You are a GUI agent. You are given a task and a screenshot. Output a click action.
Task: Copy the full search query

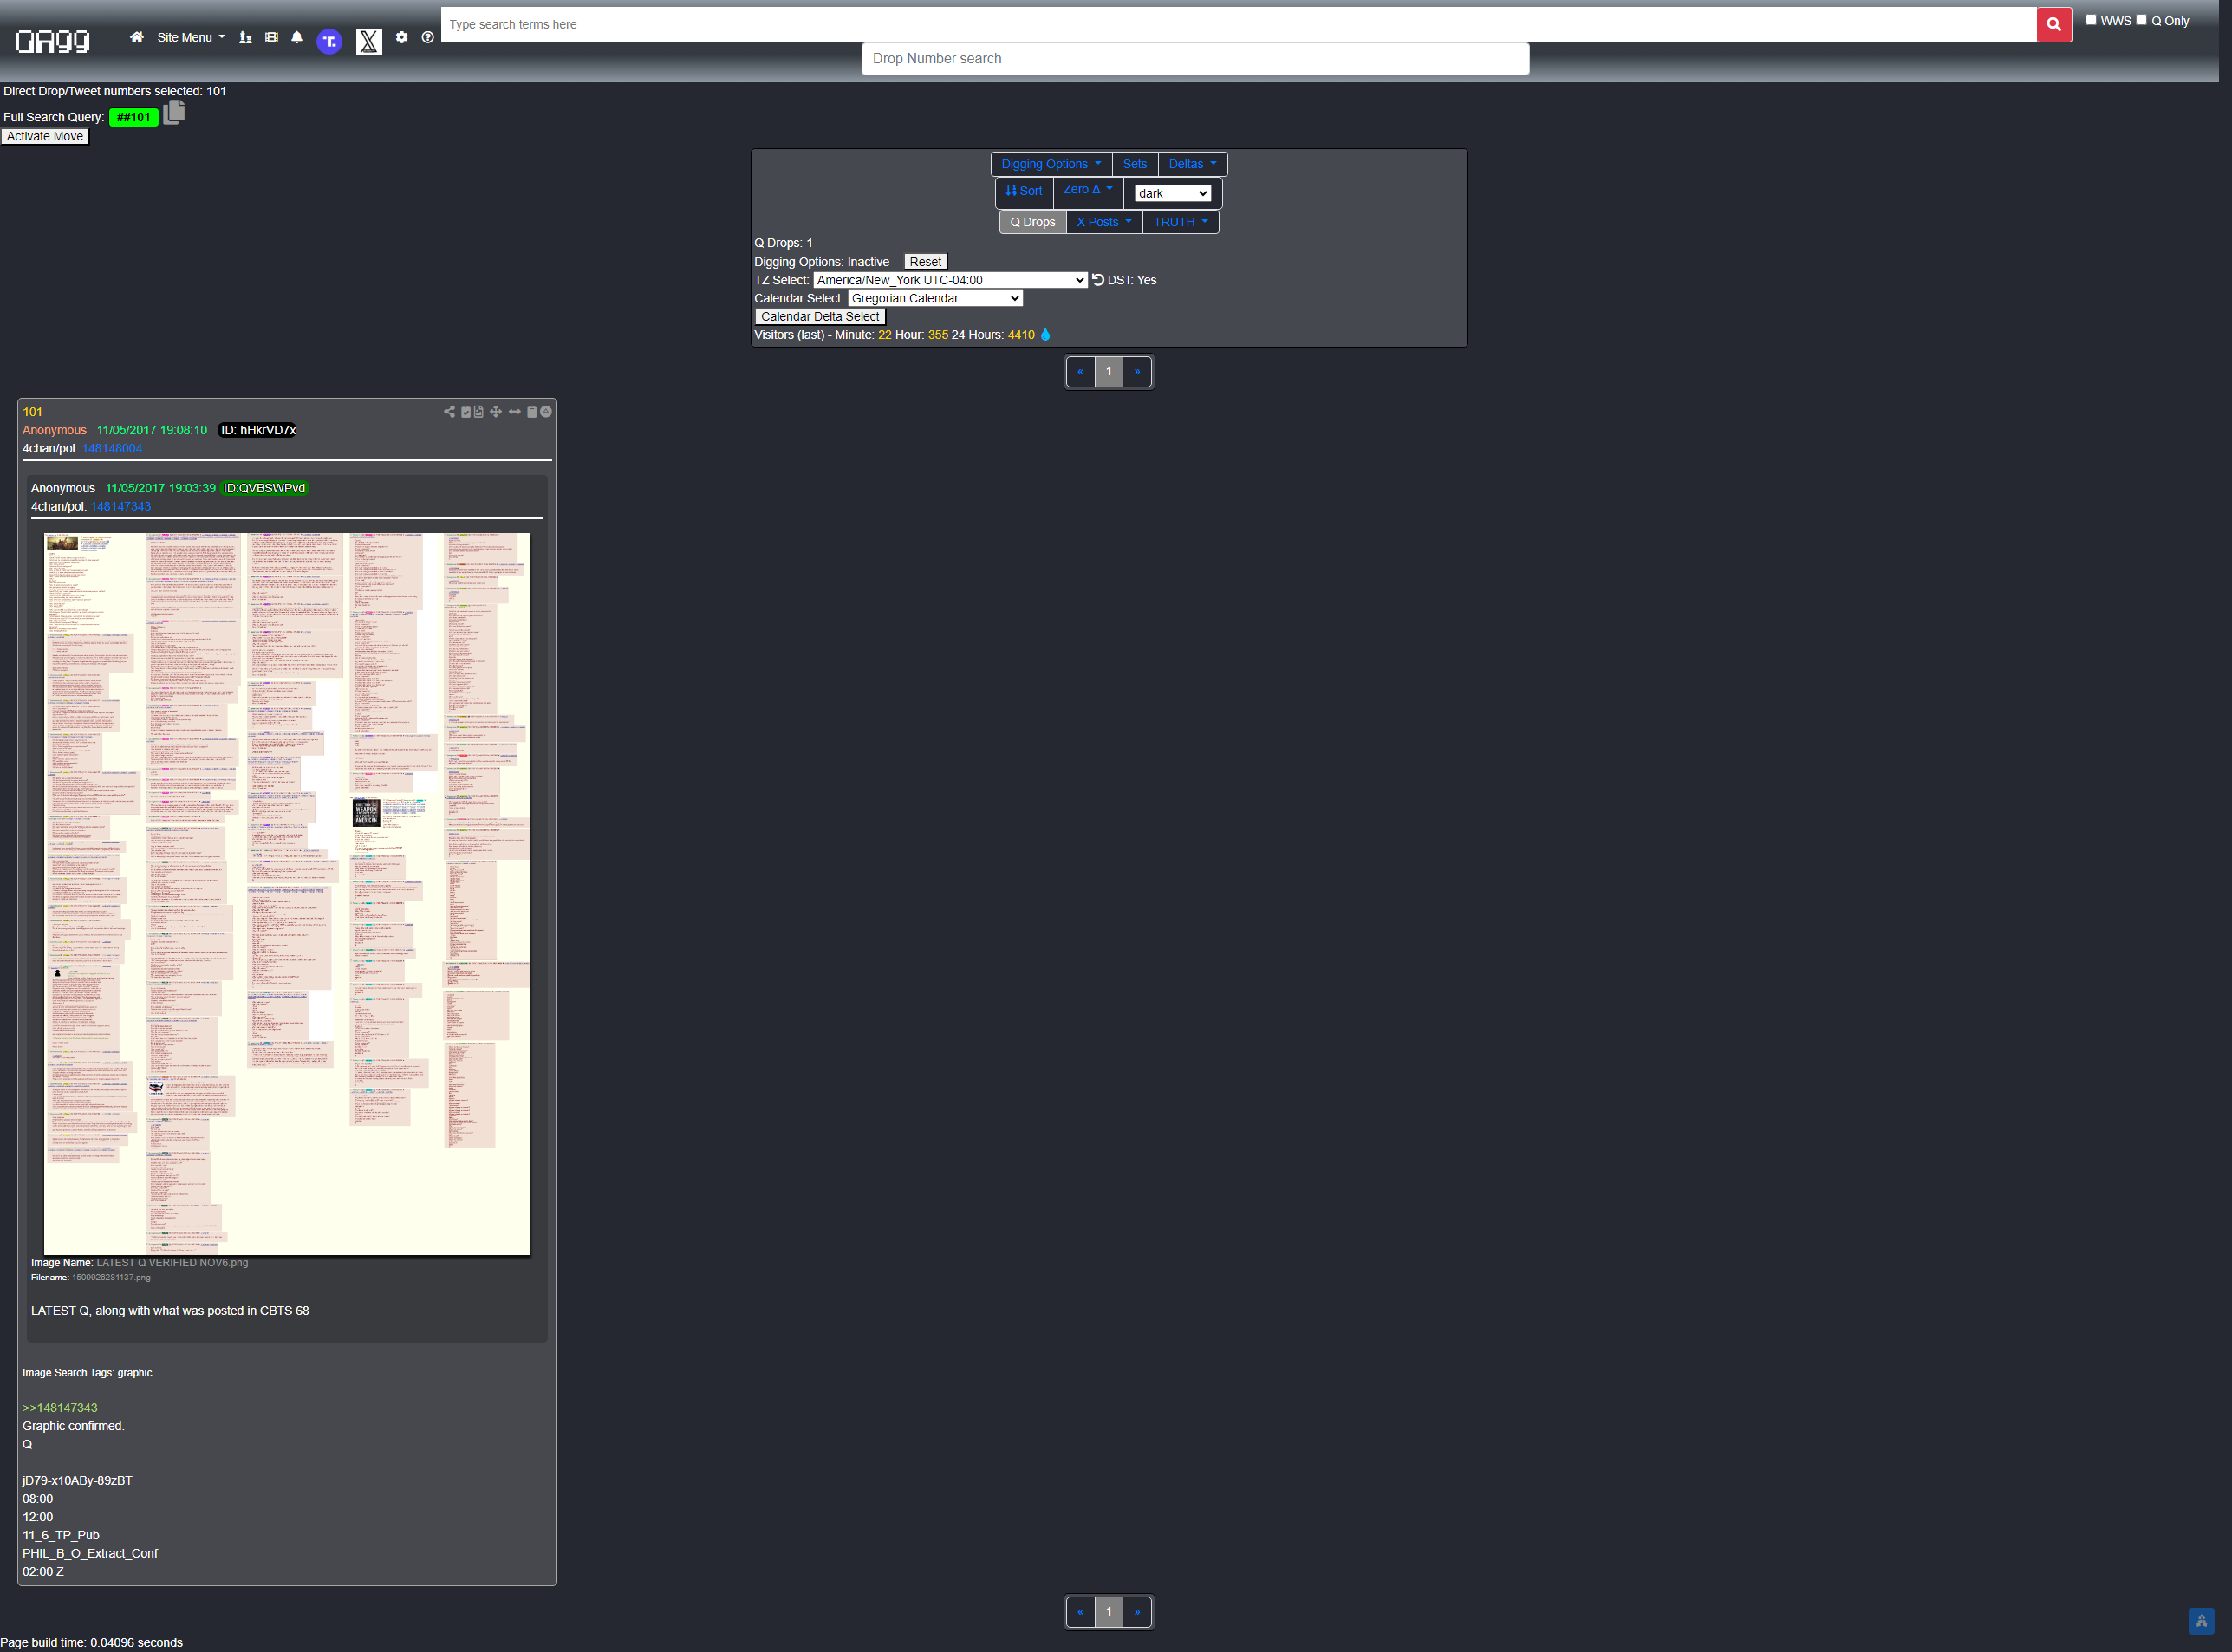click(174, 112)
